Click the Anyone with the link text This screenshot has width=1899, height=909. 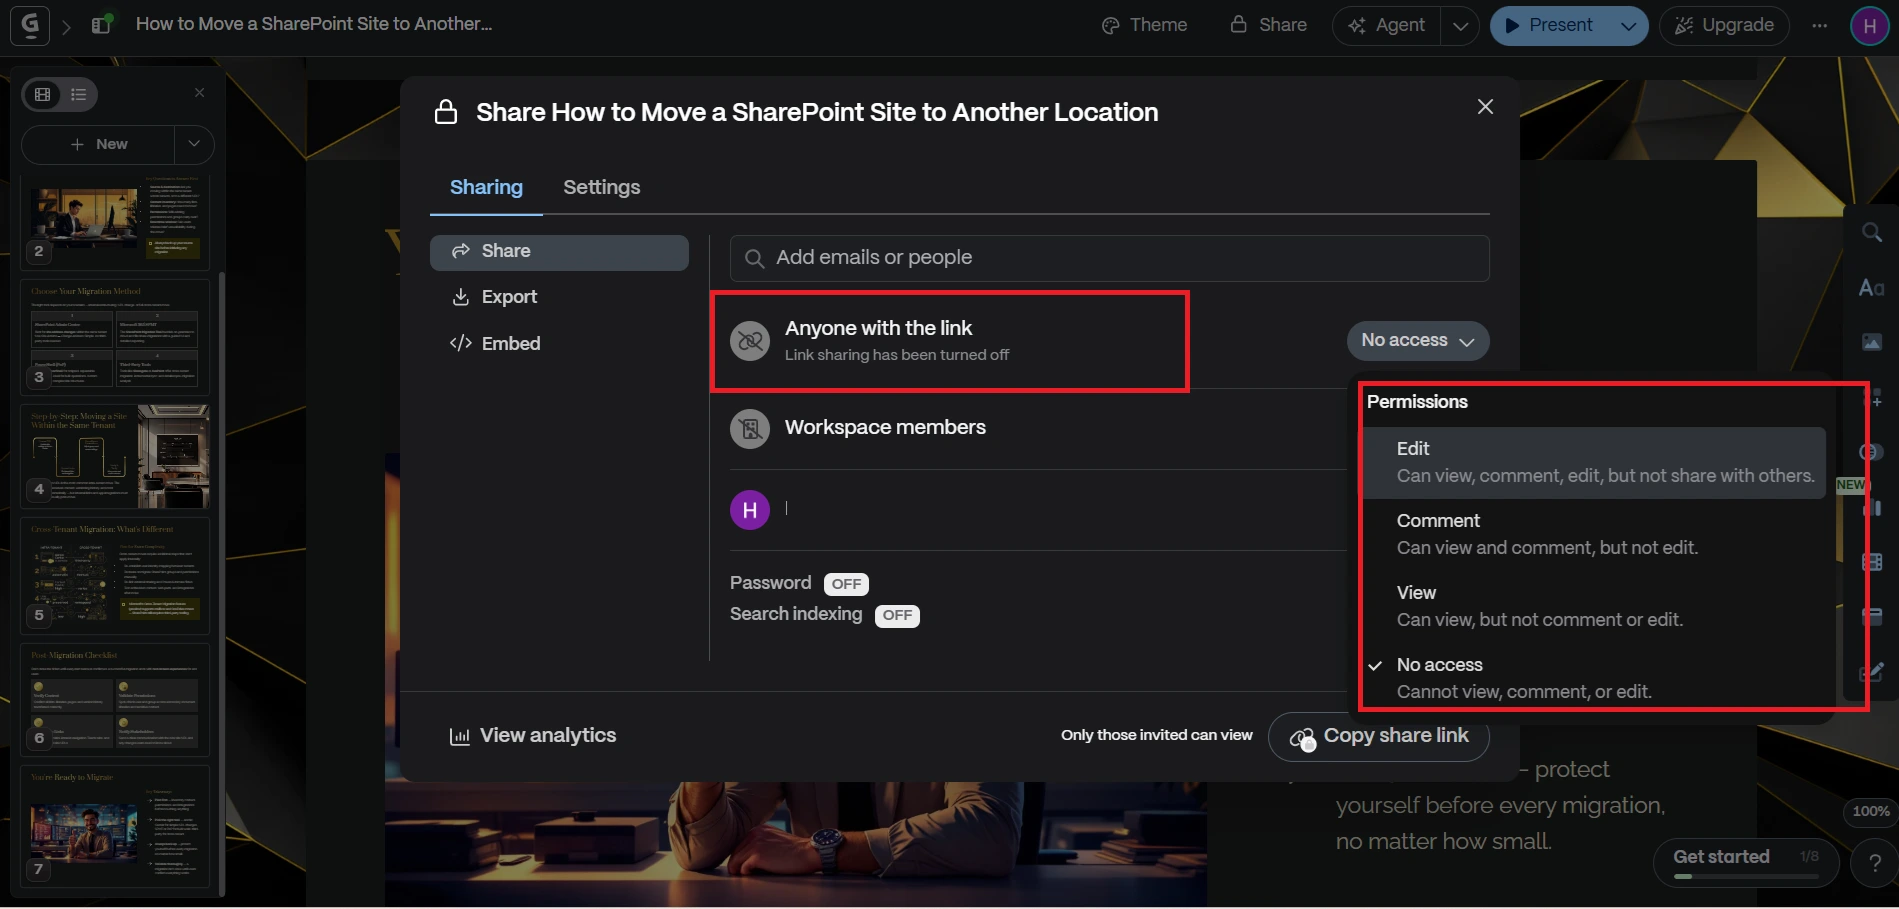tap(878, 328)
